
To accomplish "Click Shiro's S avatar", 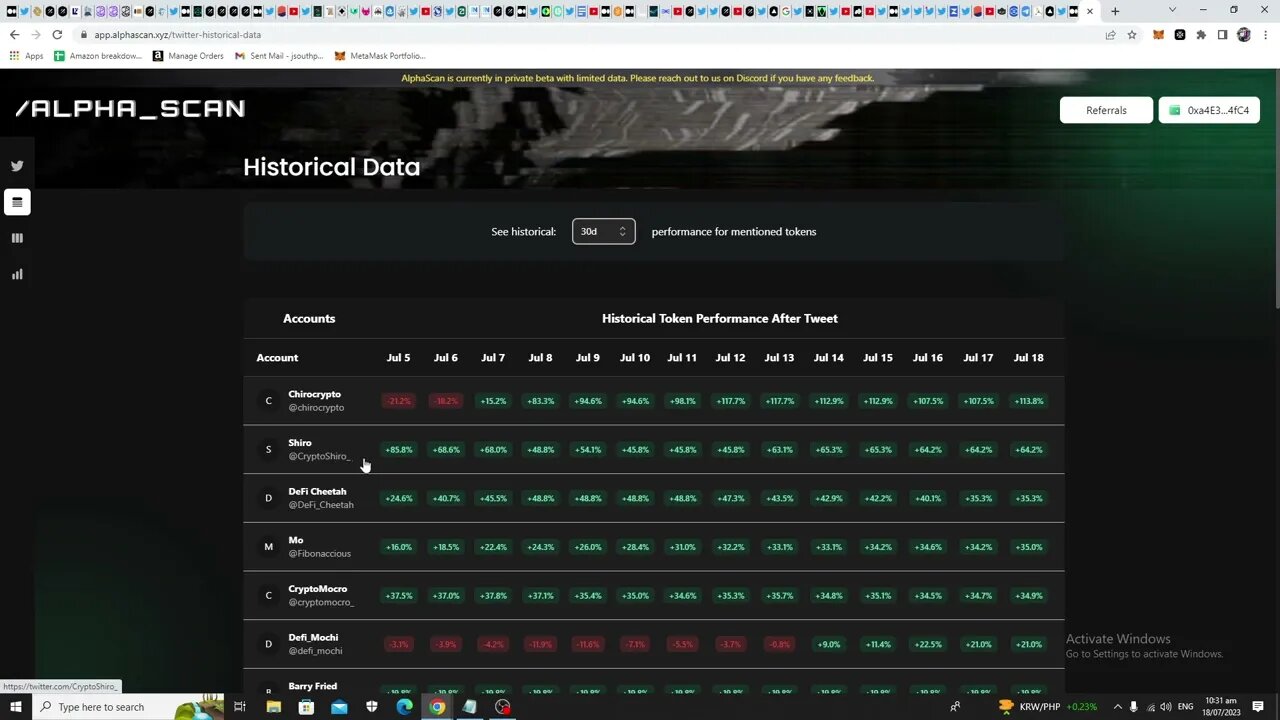I will [268, 449].
